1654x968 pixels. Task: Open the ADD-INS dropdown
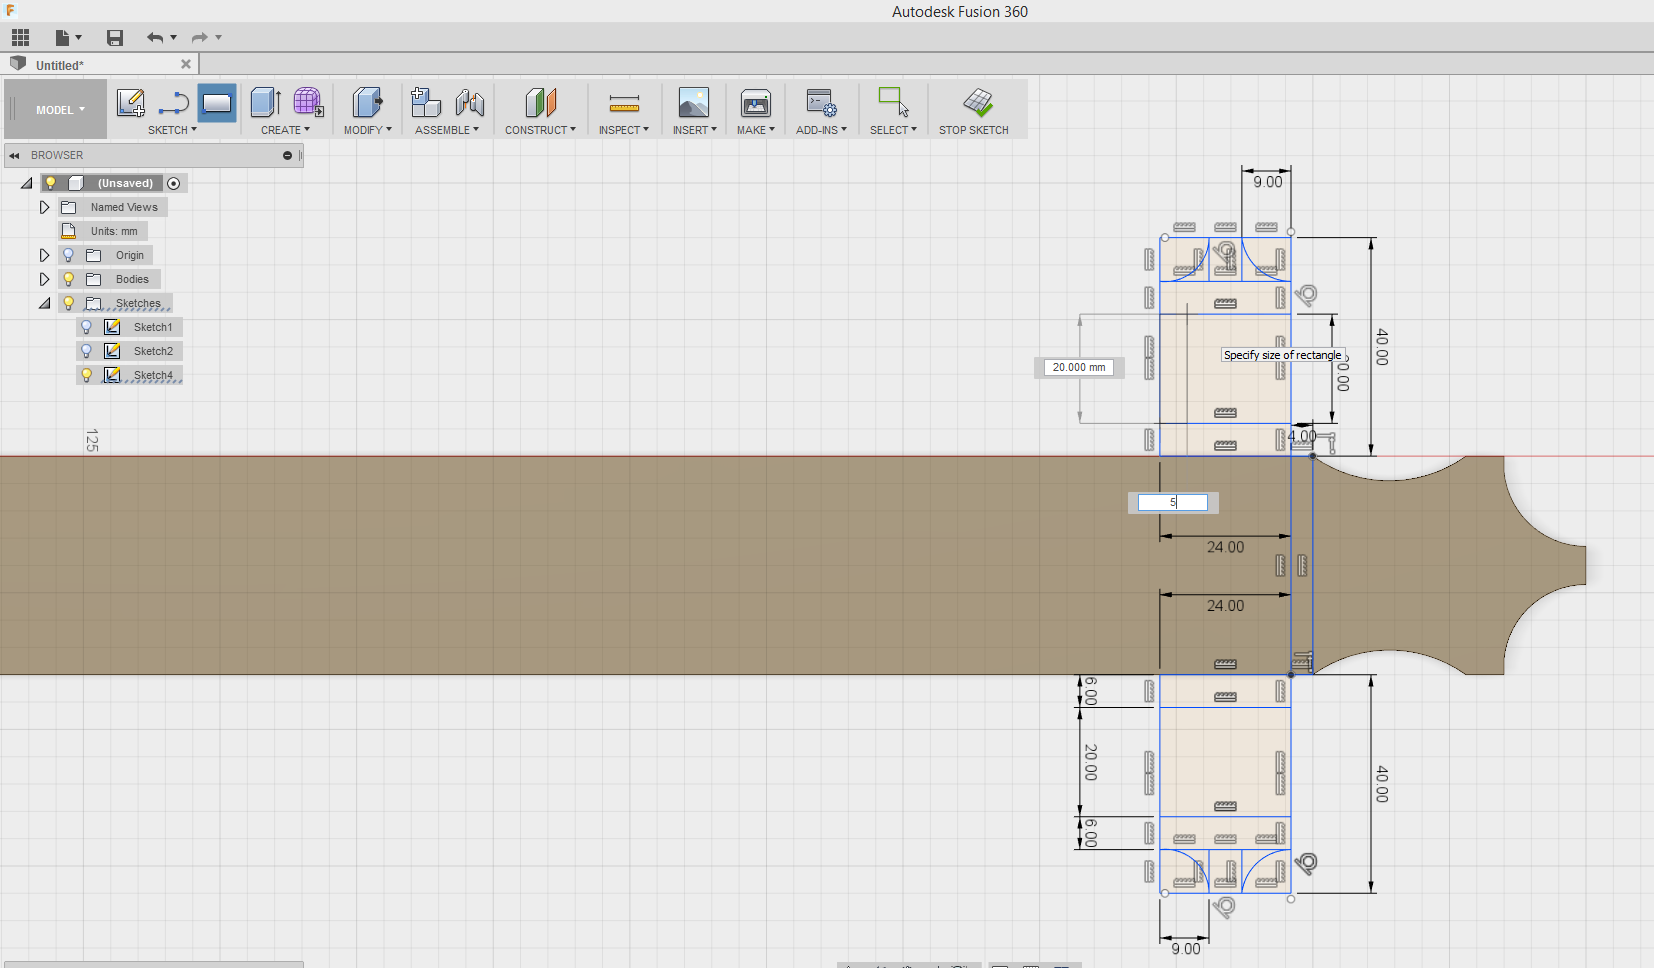[821, 130]
